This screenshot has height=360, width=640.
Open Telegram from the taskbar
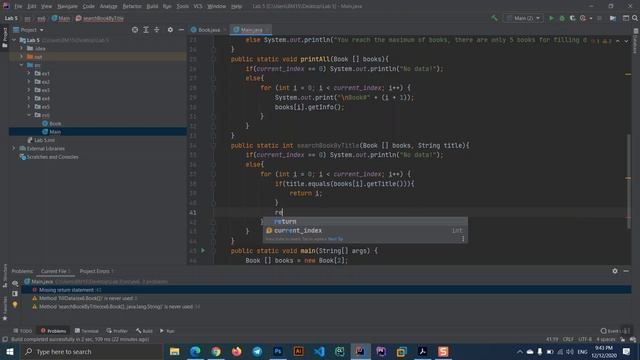(257, 351)
